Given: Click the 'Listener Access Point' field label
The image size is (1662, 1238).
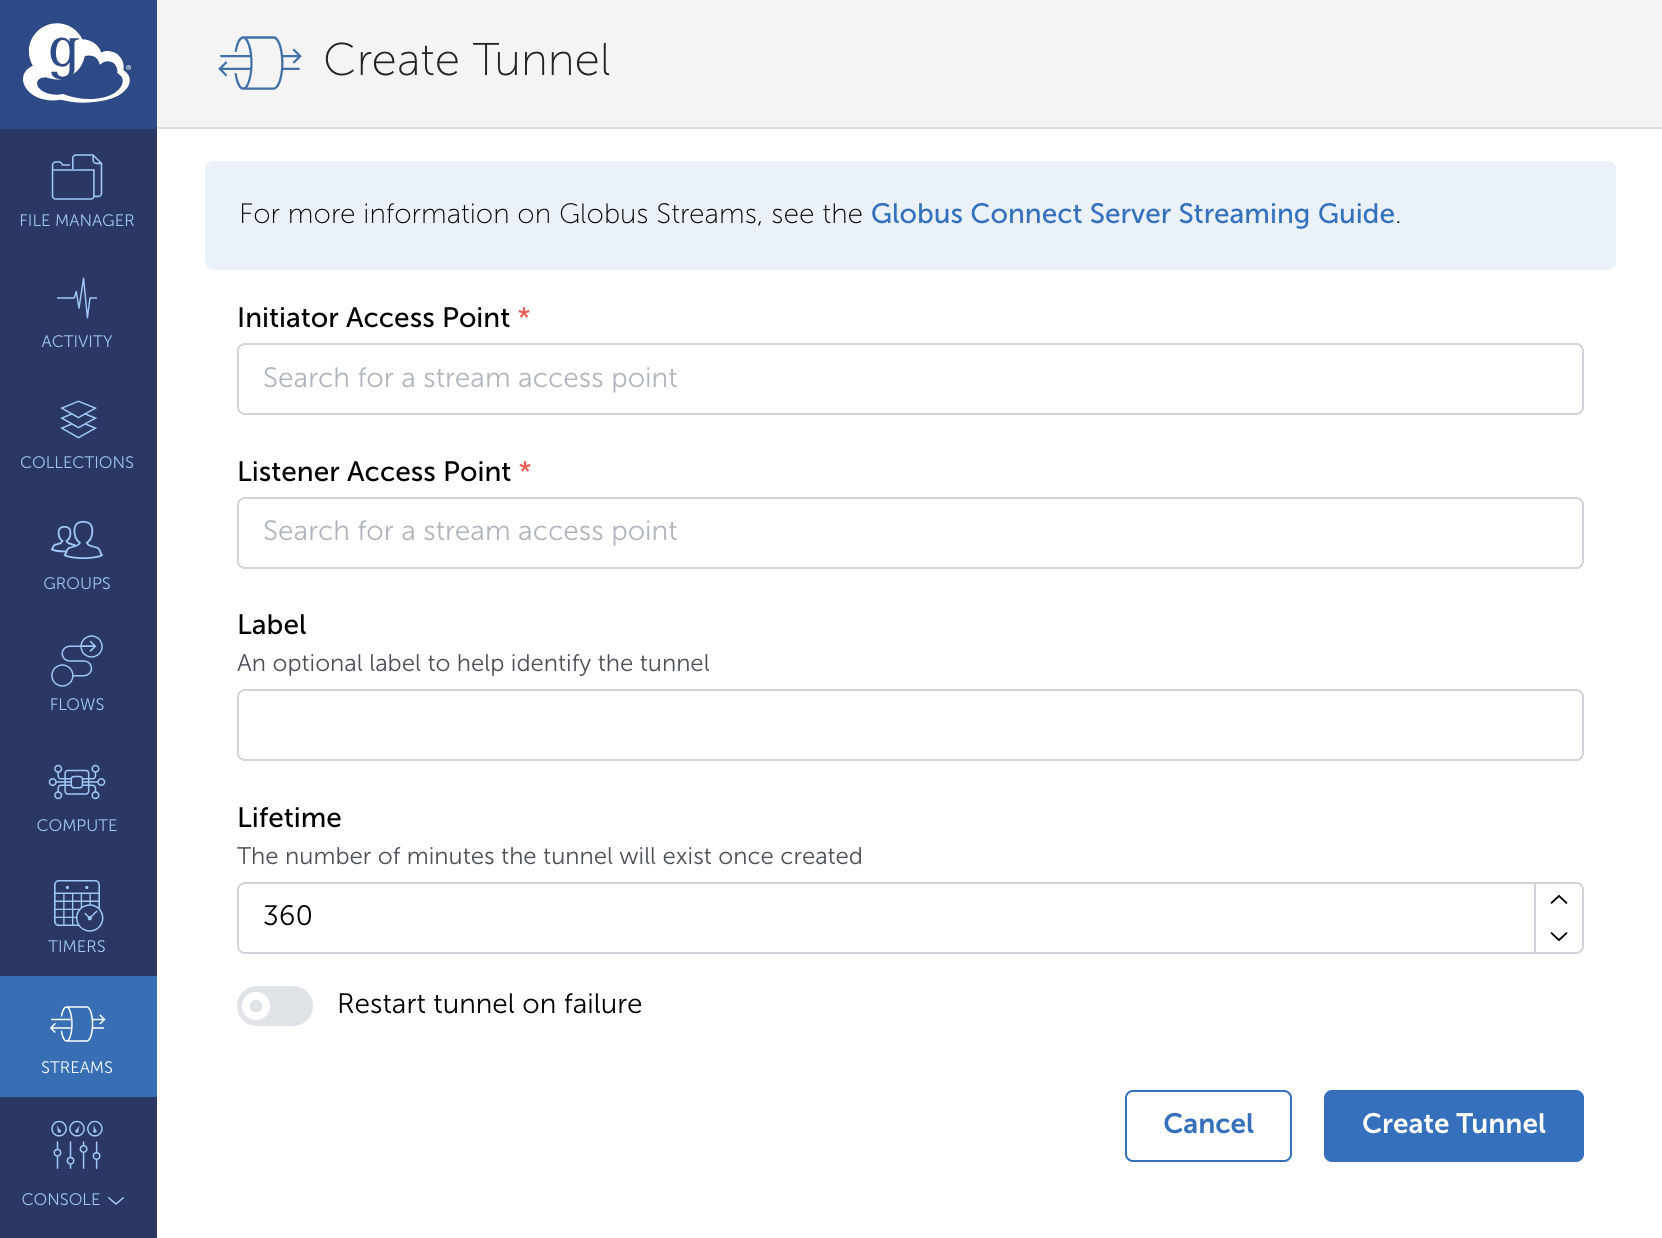Looking at the screenshot, I should (x=374, y=472).
